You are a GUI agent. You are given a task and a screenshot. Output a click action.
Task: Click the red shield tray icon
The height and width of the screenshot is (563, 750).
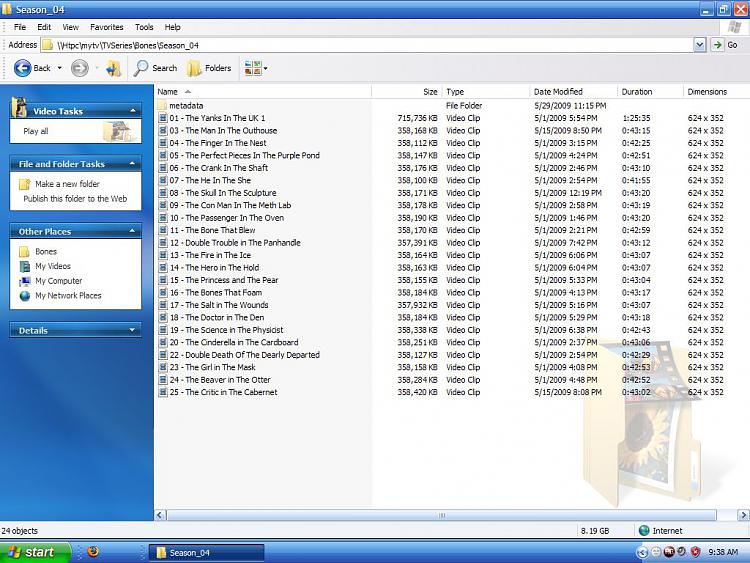point(695,552)
